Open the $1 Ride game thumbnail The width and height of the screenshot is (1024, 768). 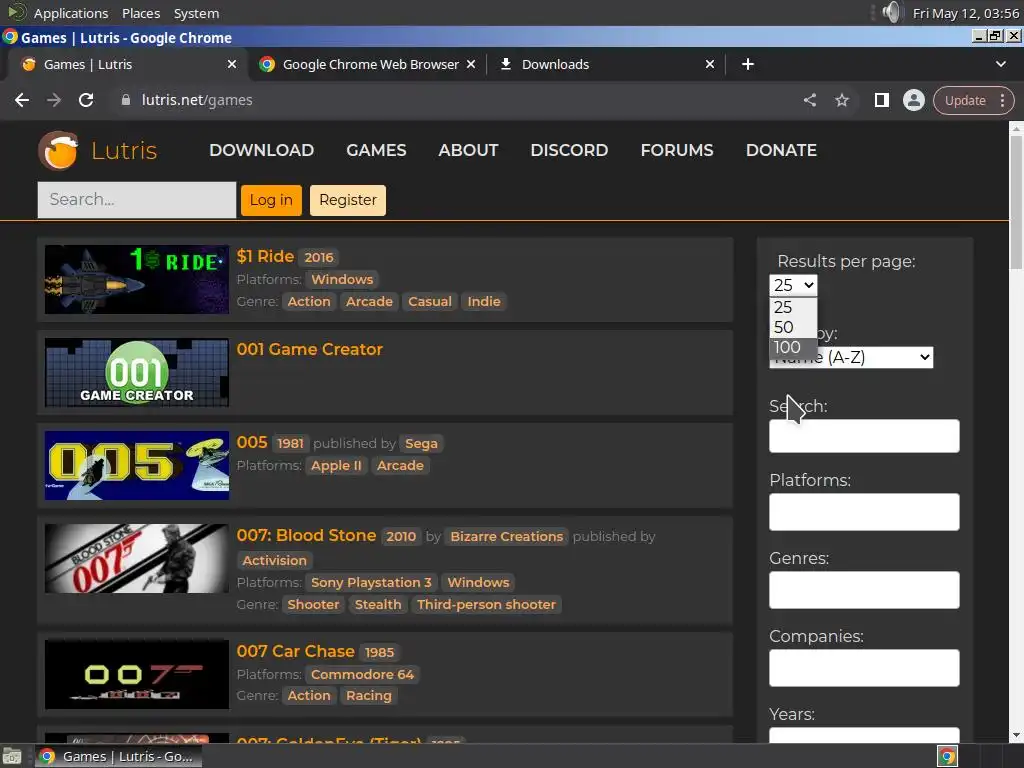coord(136,280)
